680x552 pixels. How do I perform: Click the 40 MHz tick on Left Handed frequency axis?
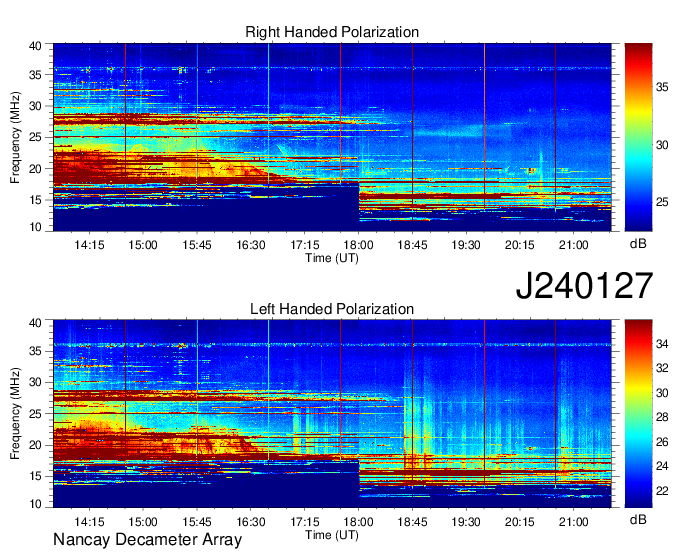tap(35, 323)
